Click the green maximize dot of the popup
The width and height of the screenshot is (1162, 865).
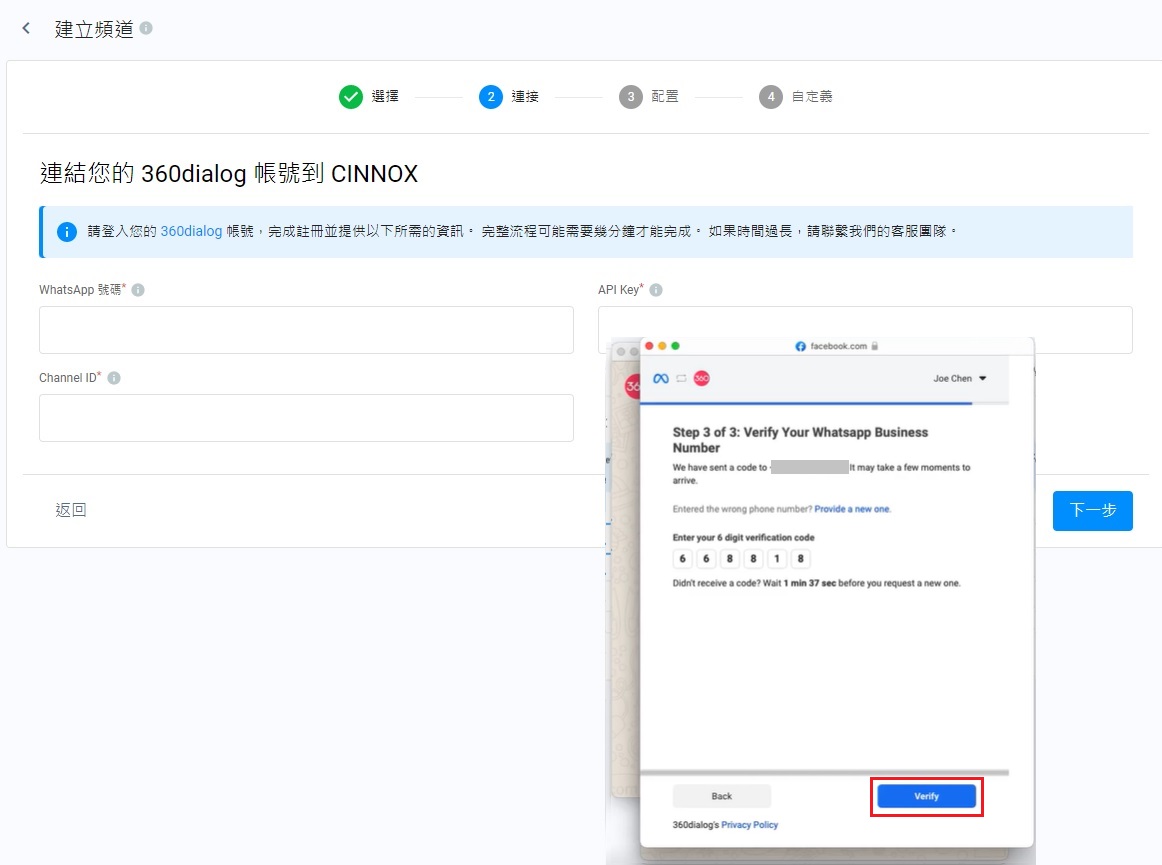675,346
